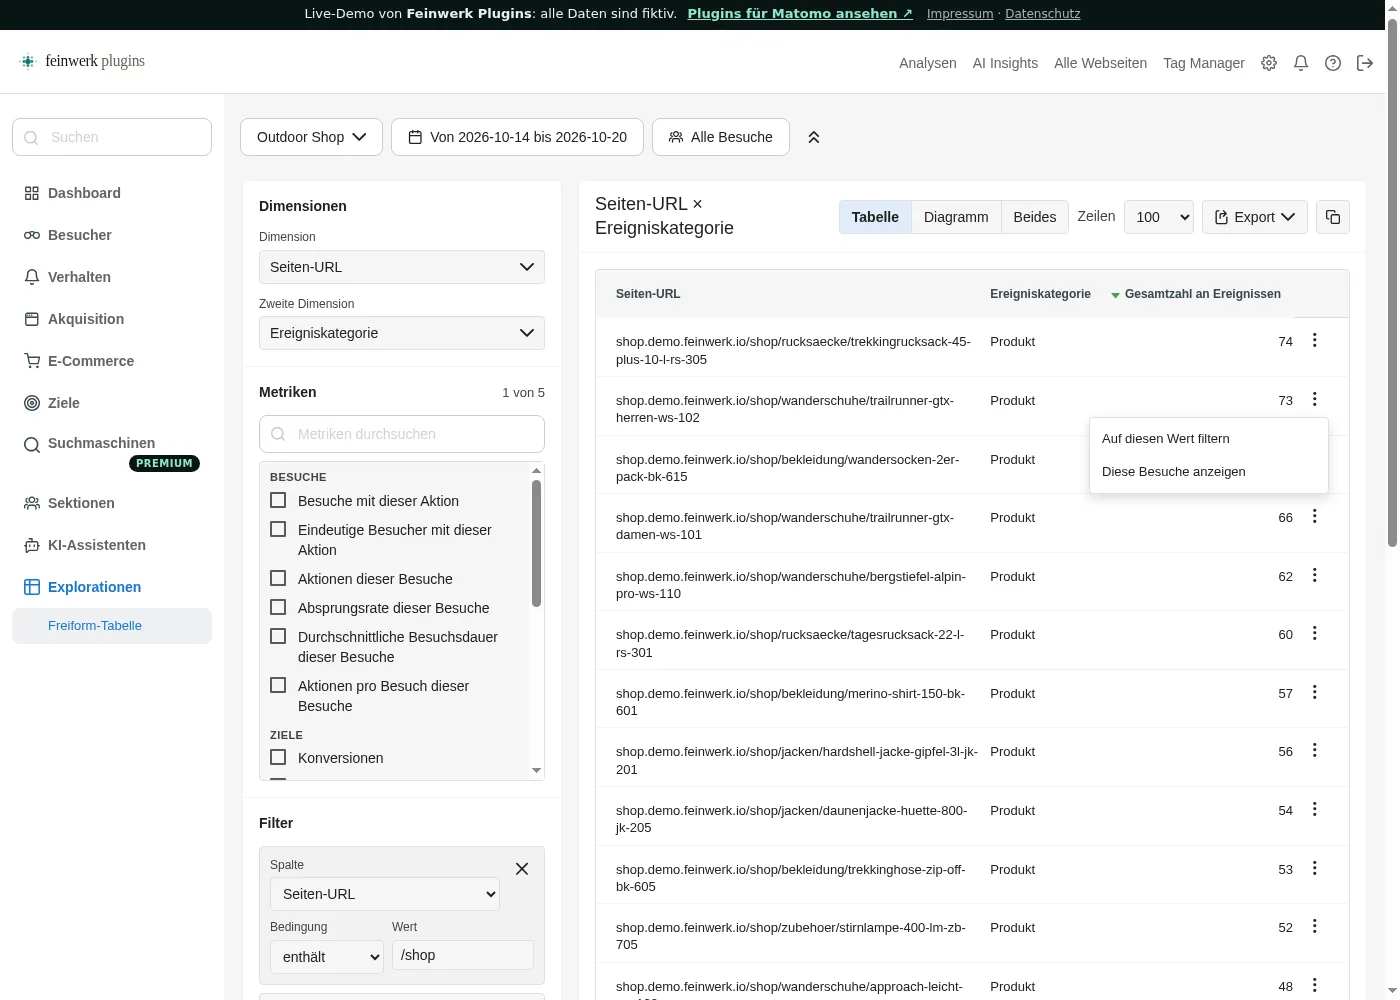Open the Bedingung 'enthält' dropdown
Image resolution: width=1400 pixels, height=1000 pixels.
(x=327, y=957)
